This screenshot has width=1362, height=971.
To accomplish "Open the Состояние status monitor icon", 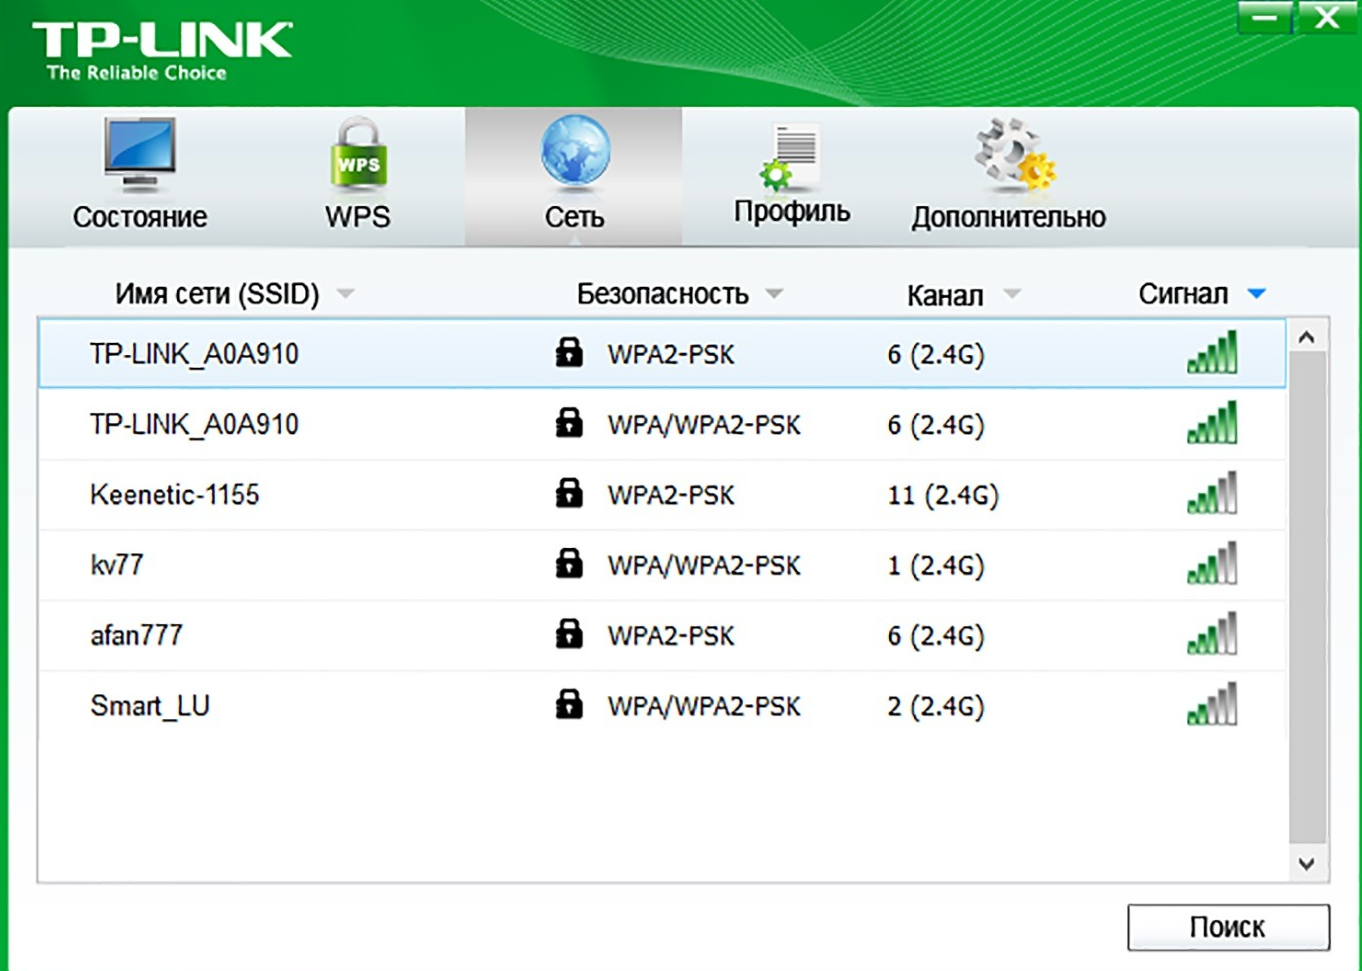I will coord(139,155).
